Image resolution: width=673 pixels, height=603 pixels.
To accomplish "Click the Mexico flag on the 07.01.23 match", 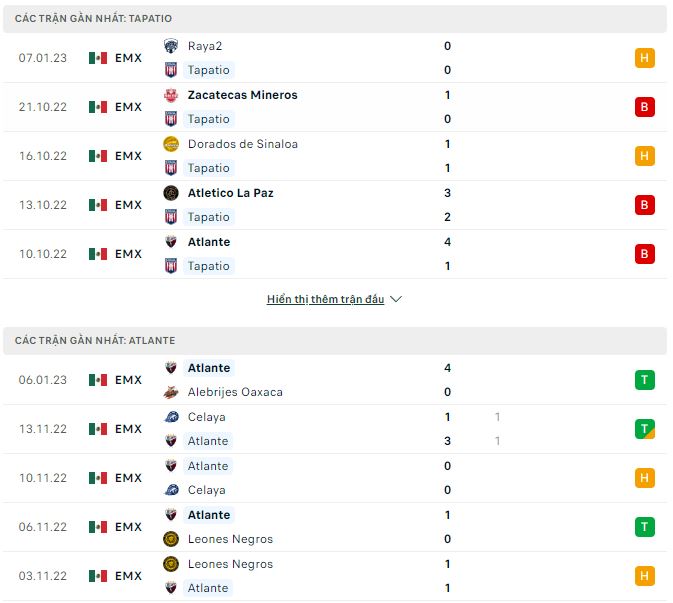I will tap(97, 58).
